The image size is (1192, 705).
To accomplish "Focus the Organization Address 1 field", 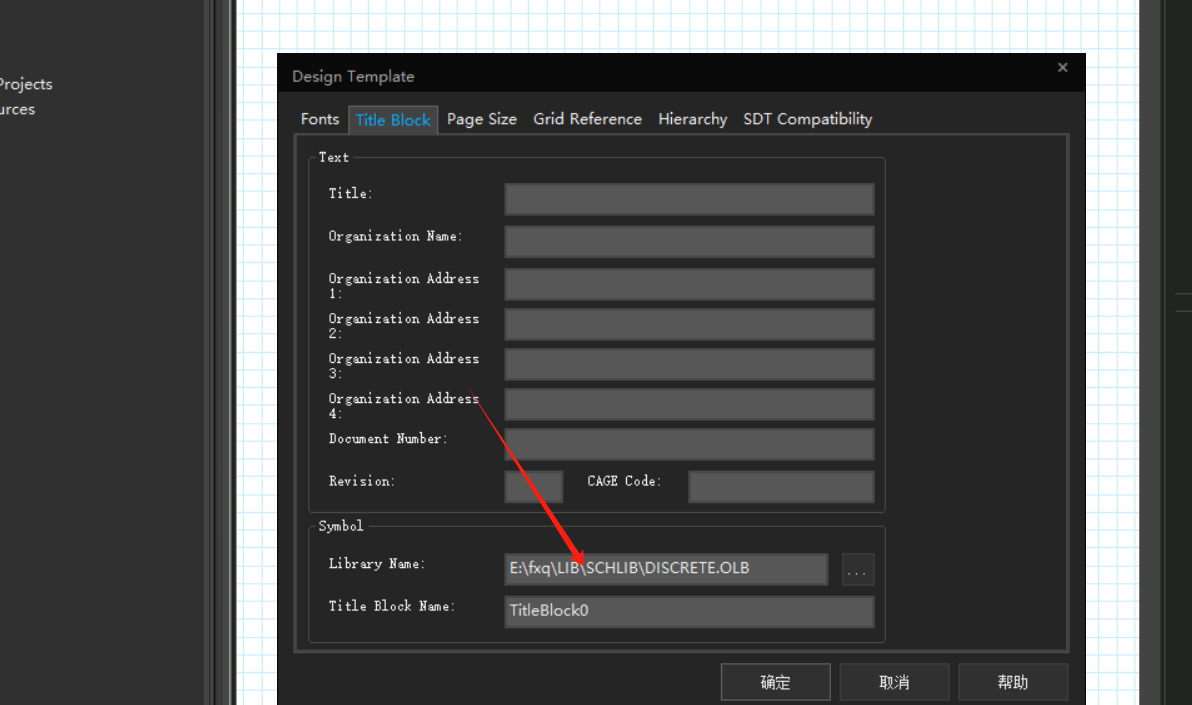I will (689, 284).
